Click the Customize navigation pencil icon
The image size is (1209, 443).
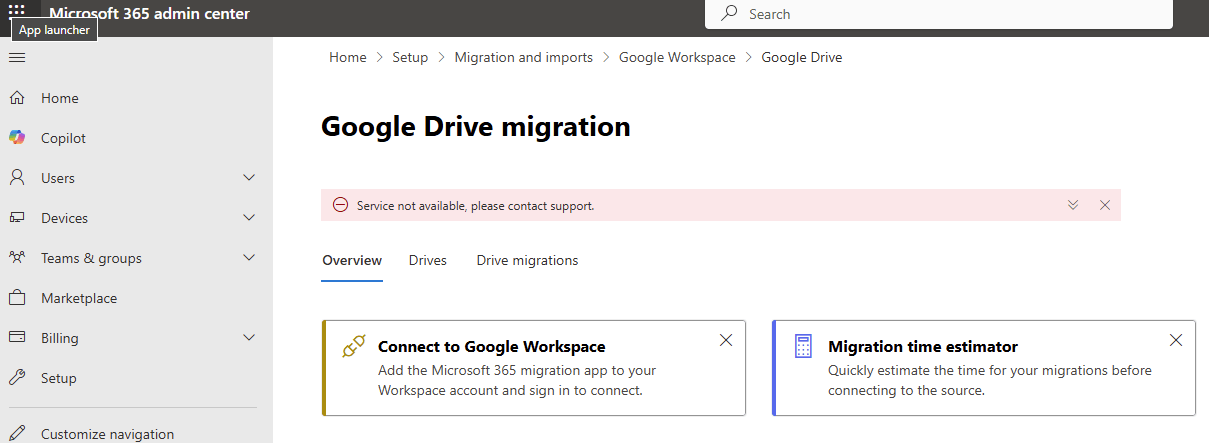click(17, 434)
